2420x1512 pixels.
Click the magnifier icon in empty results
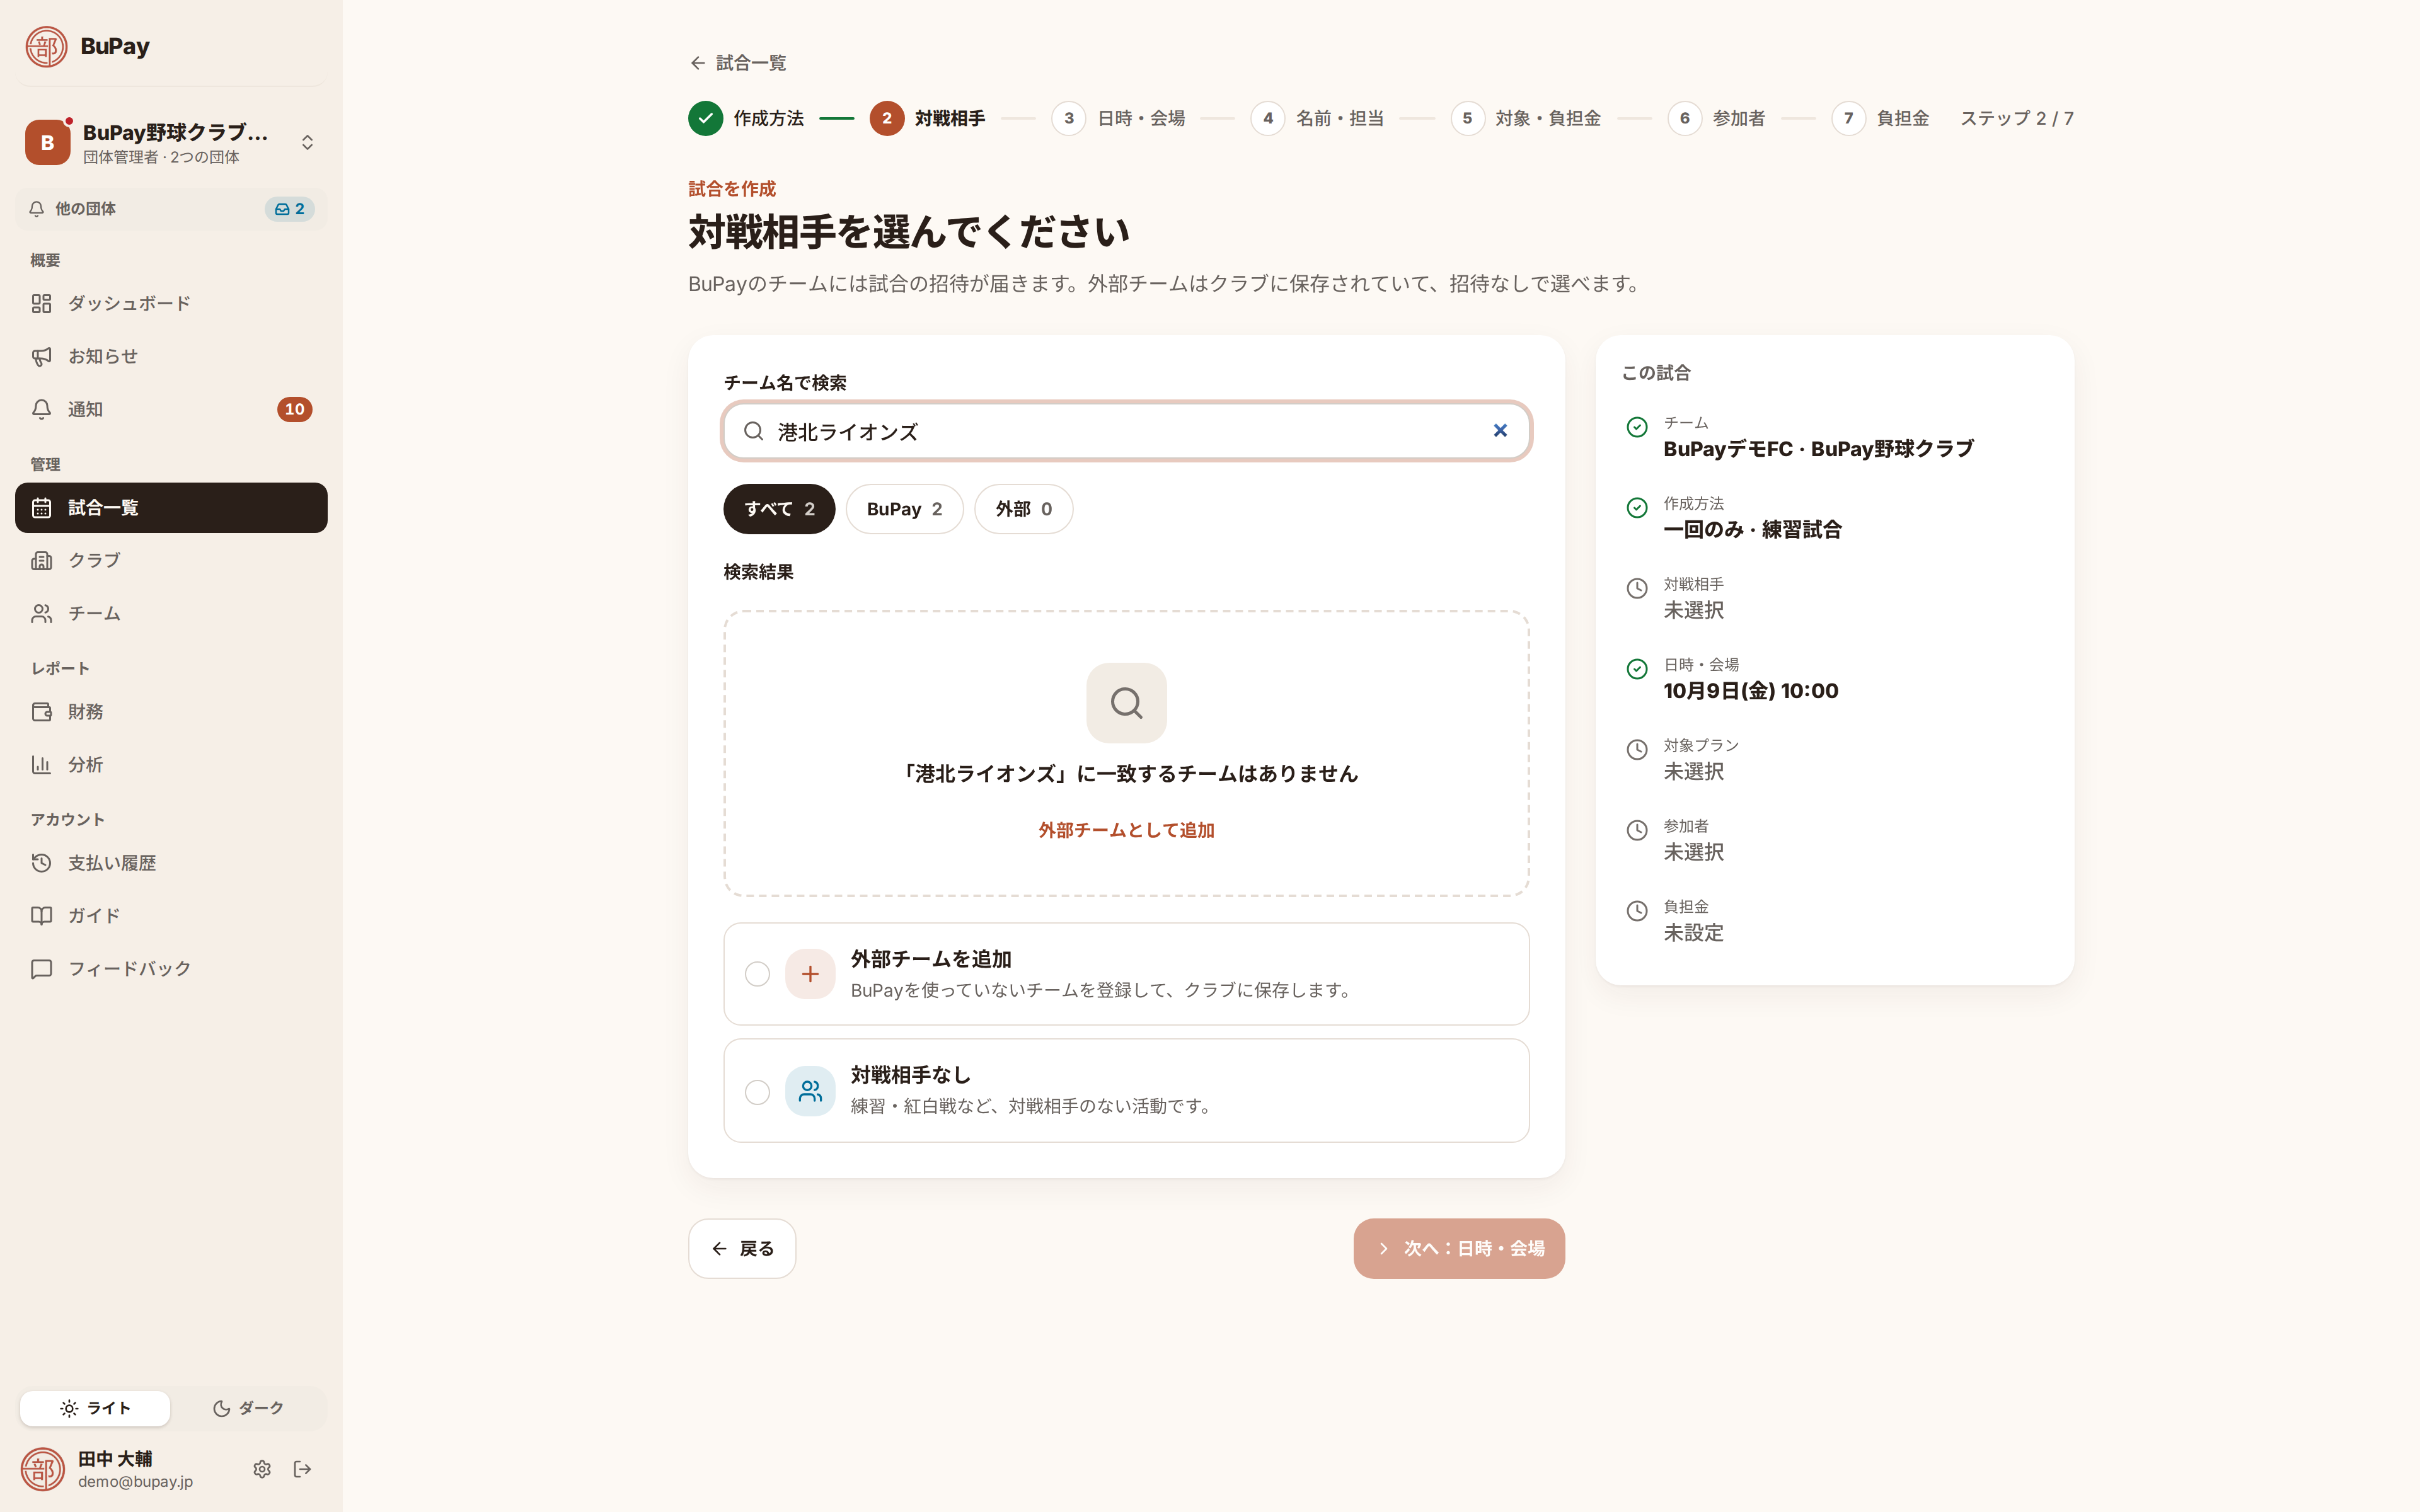(1126, 703)
